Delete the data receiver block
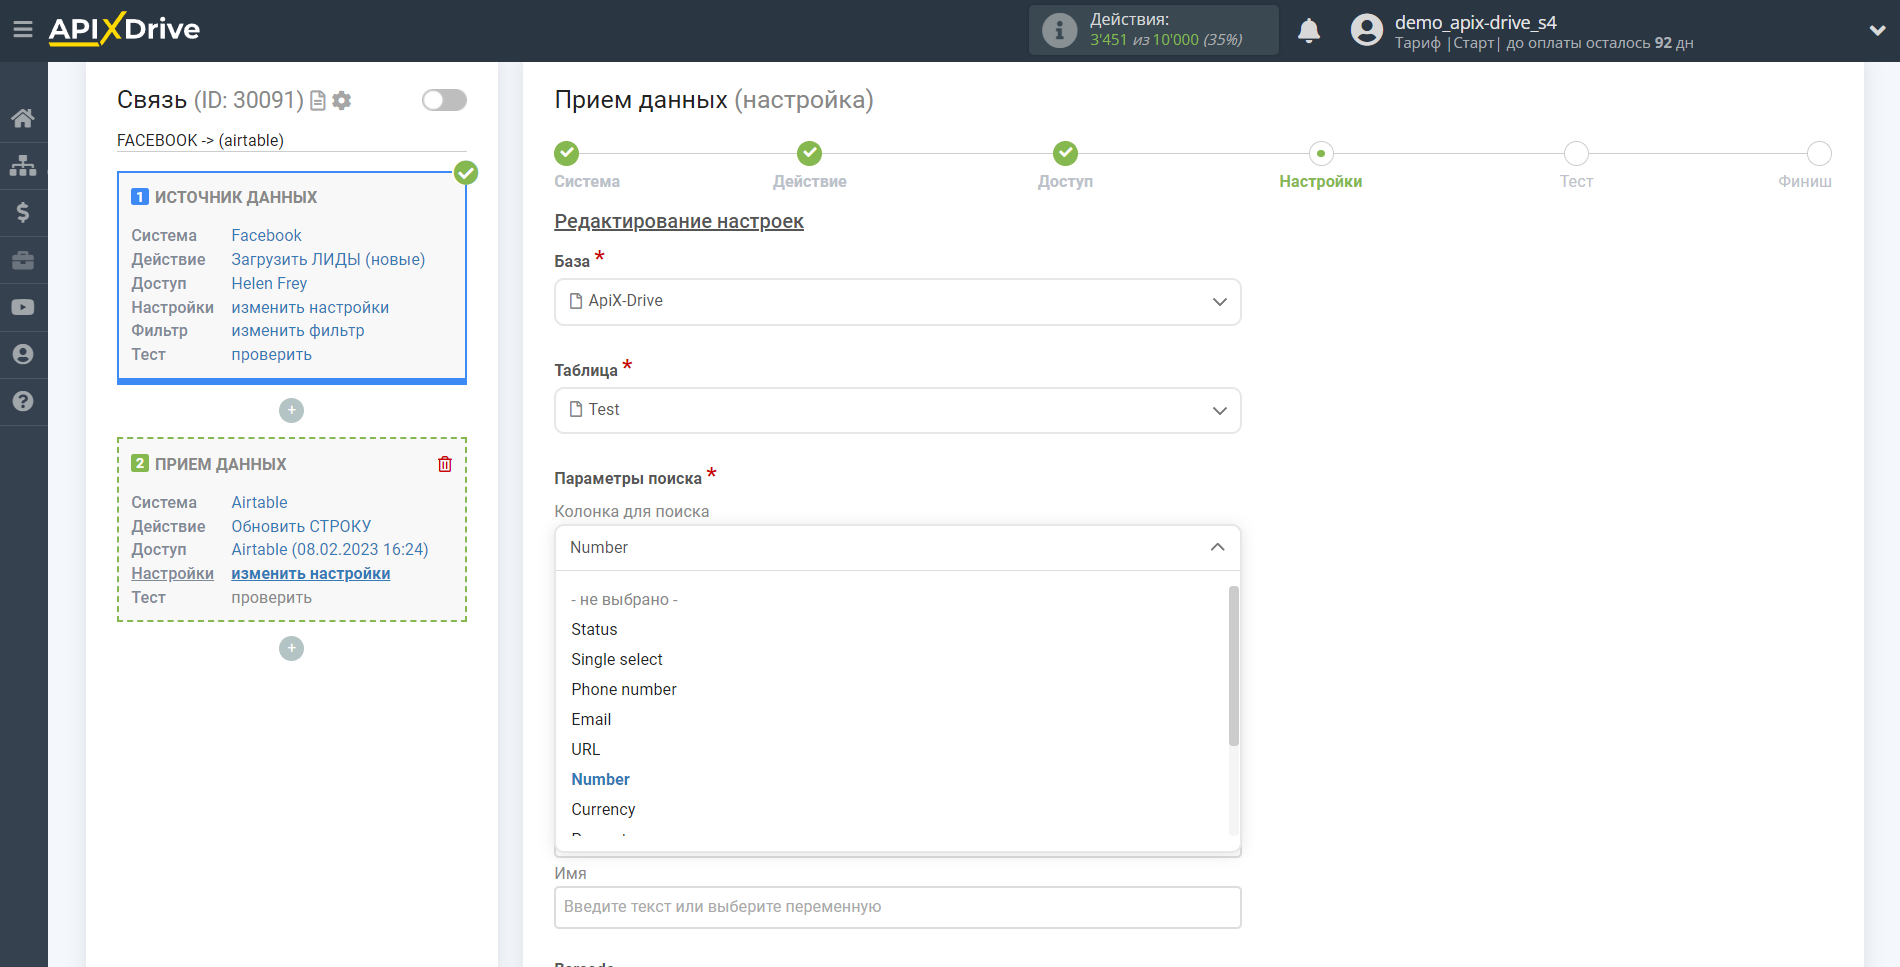This screenshot has width=1900, height=967. click(445, 464)
